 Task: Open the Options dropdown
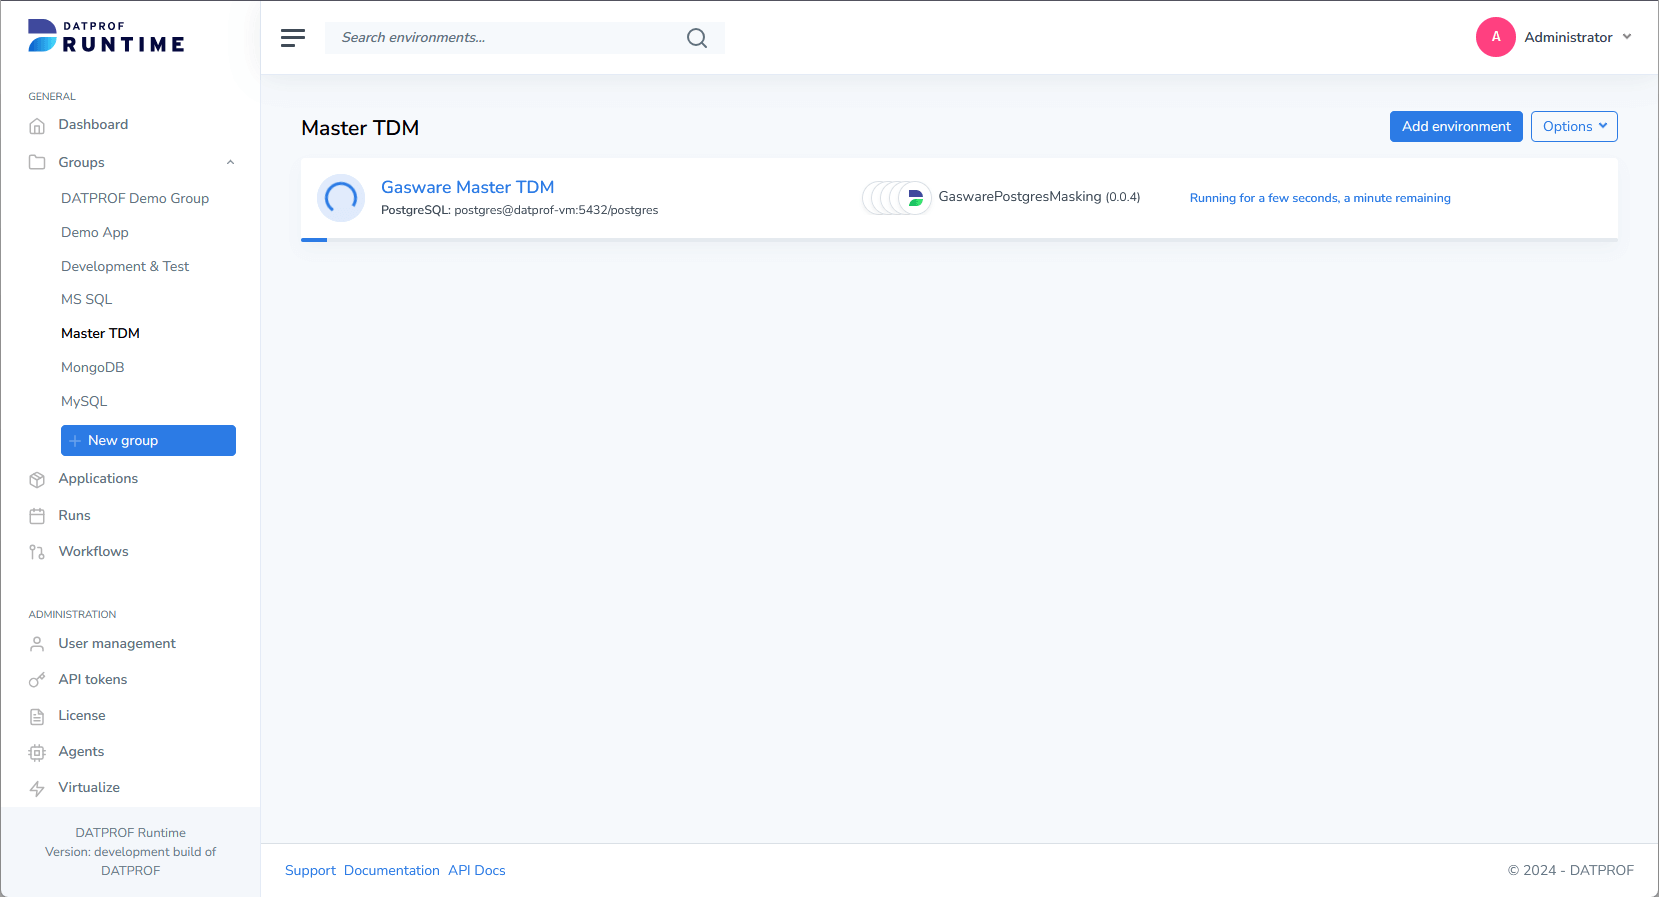1573,127
